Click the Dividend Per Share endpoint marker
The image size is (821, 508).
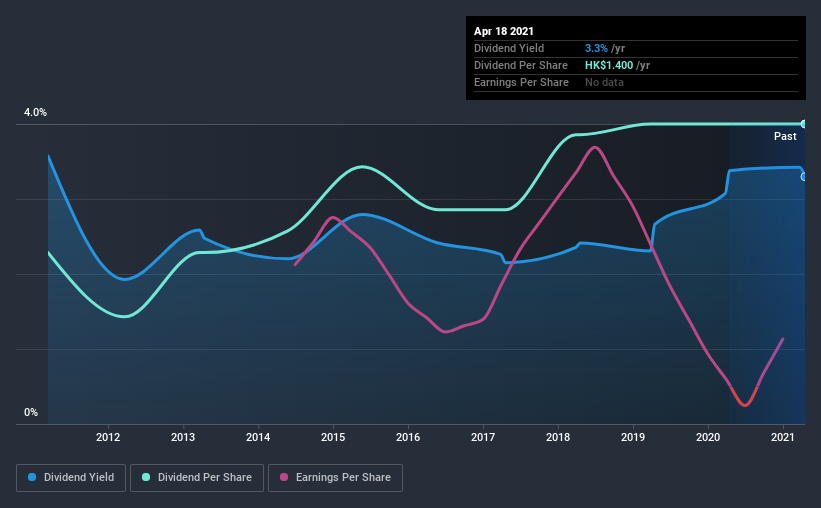click(804, 124)
